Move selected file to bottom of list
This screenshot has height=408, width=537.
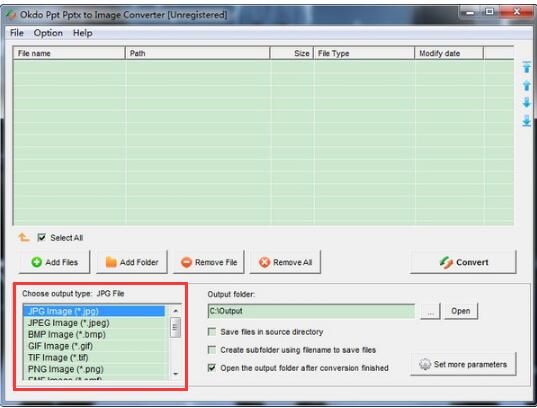(526, 121)
